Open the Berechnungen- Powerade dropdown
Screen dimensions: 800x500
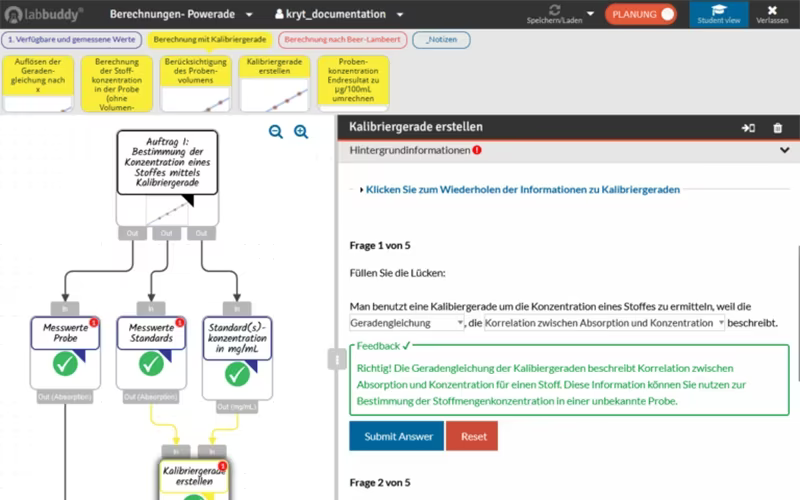pos(181,14)
